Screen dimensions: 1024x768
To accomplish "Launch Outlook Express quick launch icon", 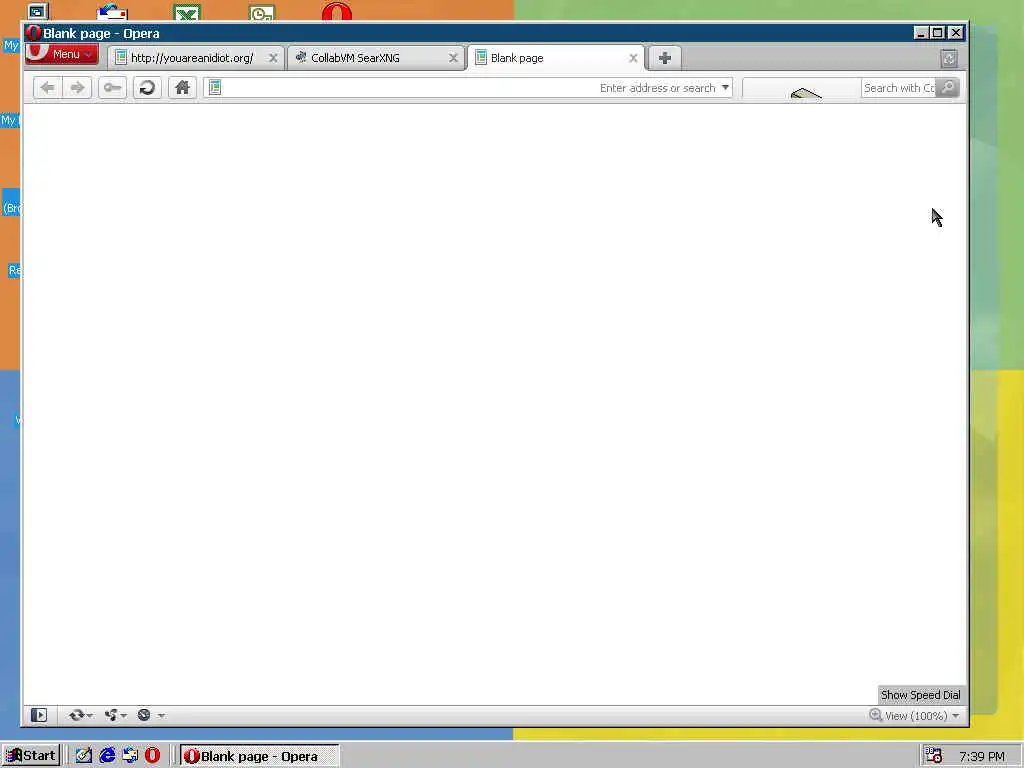I will click(130, 756).
